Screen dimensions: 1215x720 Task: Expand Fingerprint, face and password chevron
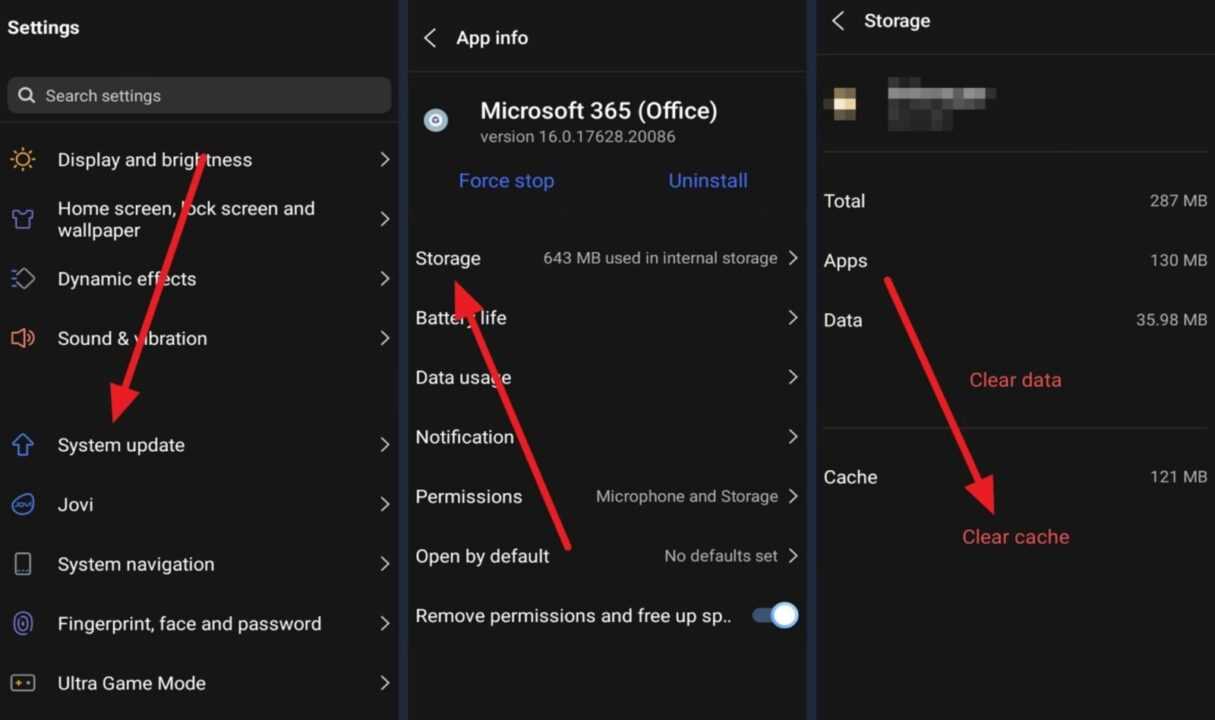click(x=385, y=623)
